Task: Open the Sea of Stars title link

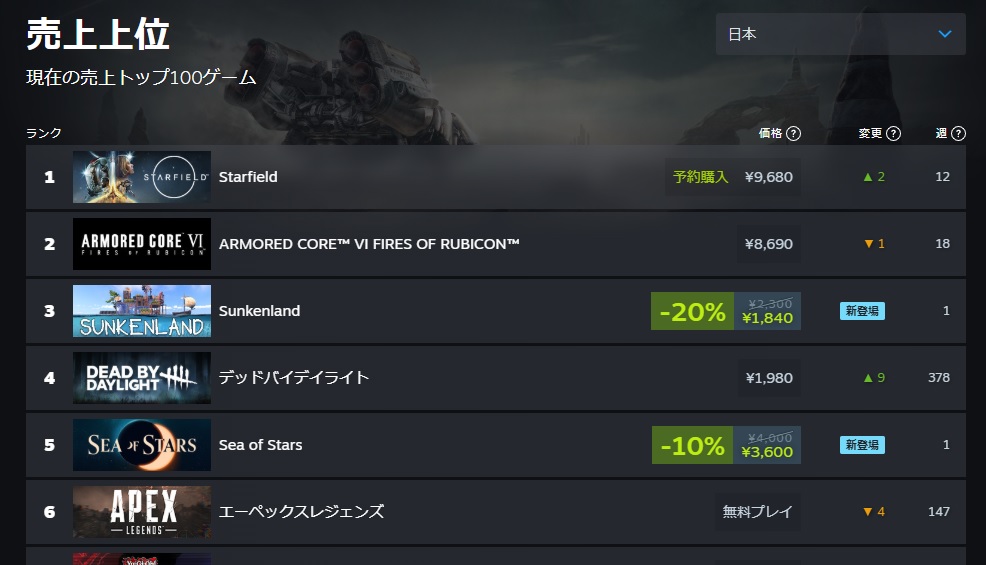Action: pos(260,445)
